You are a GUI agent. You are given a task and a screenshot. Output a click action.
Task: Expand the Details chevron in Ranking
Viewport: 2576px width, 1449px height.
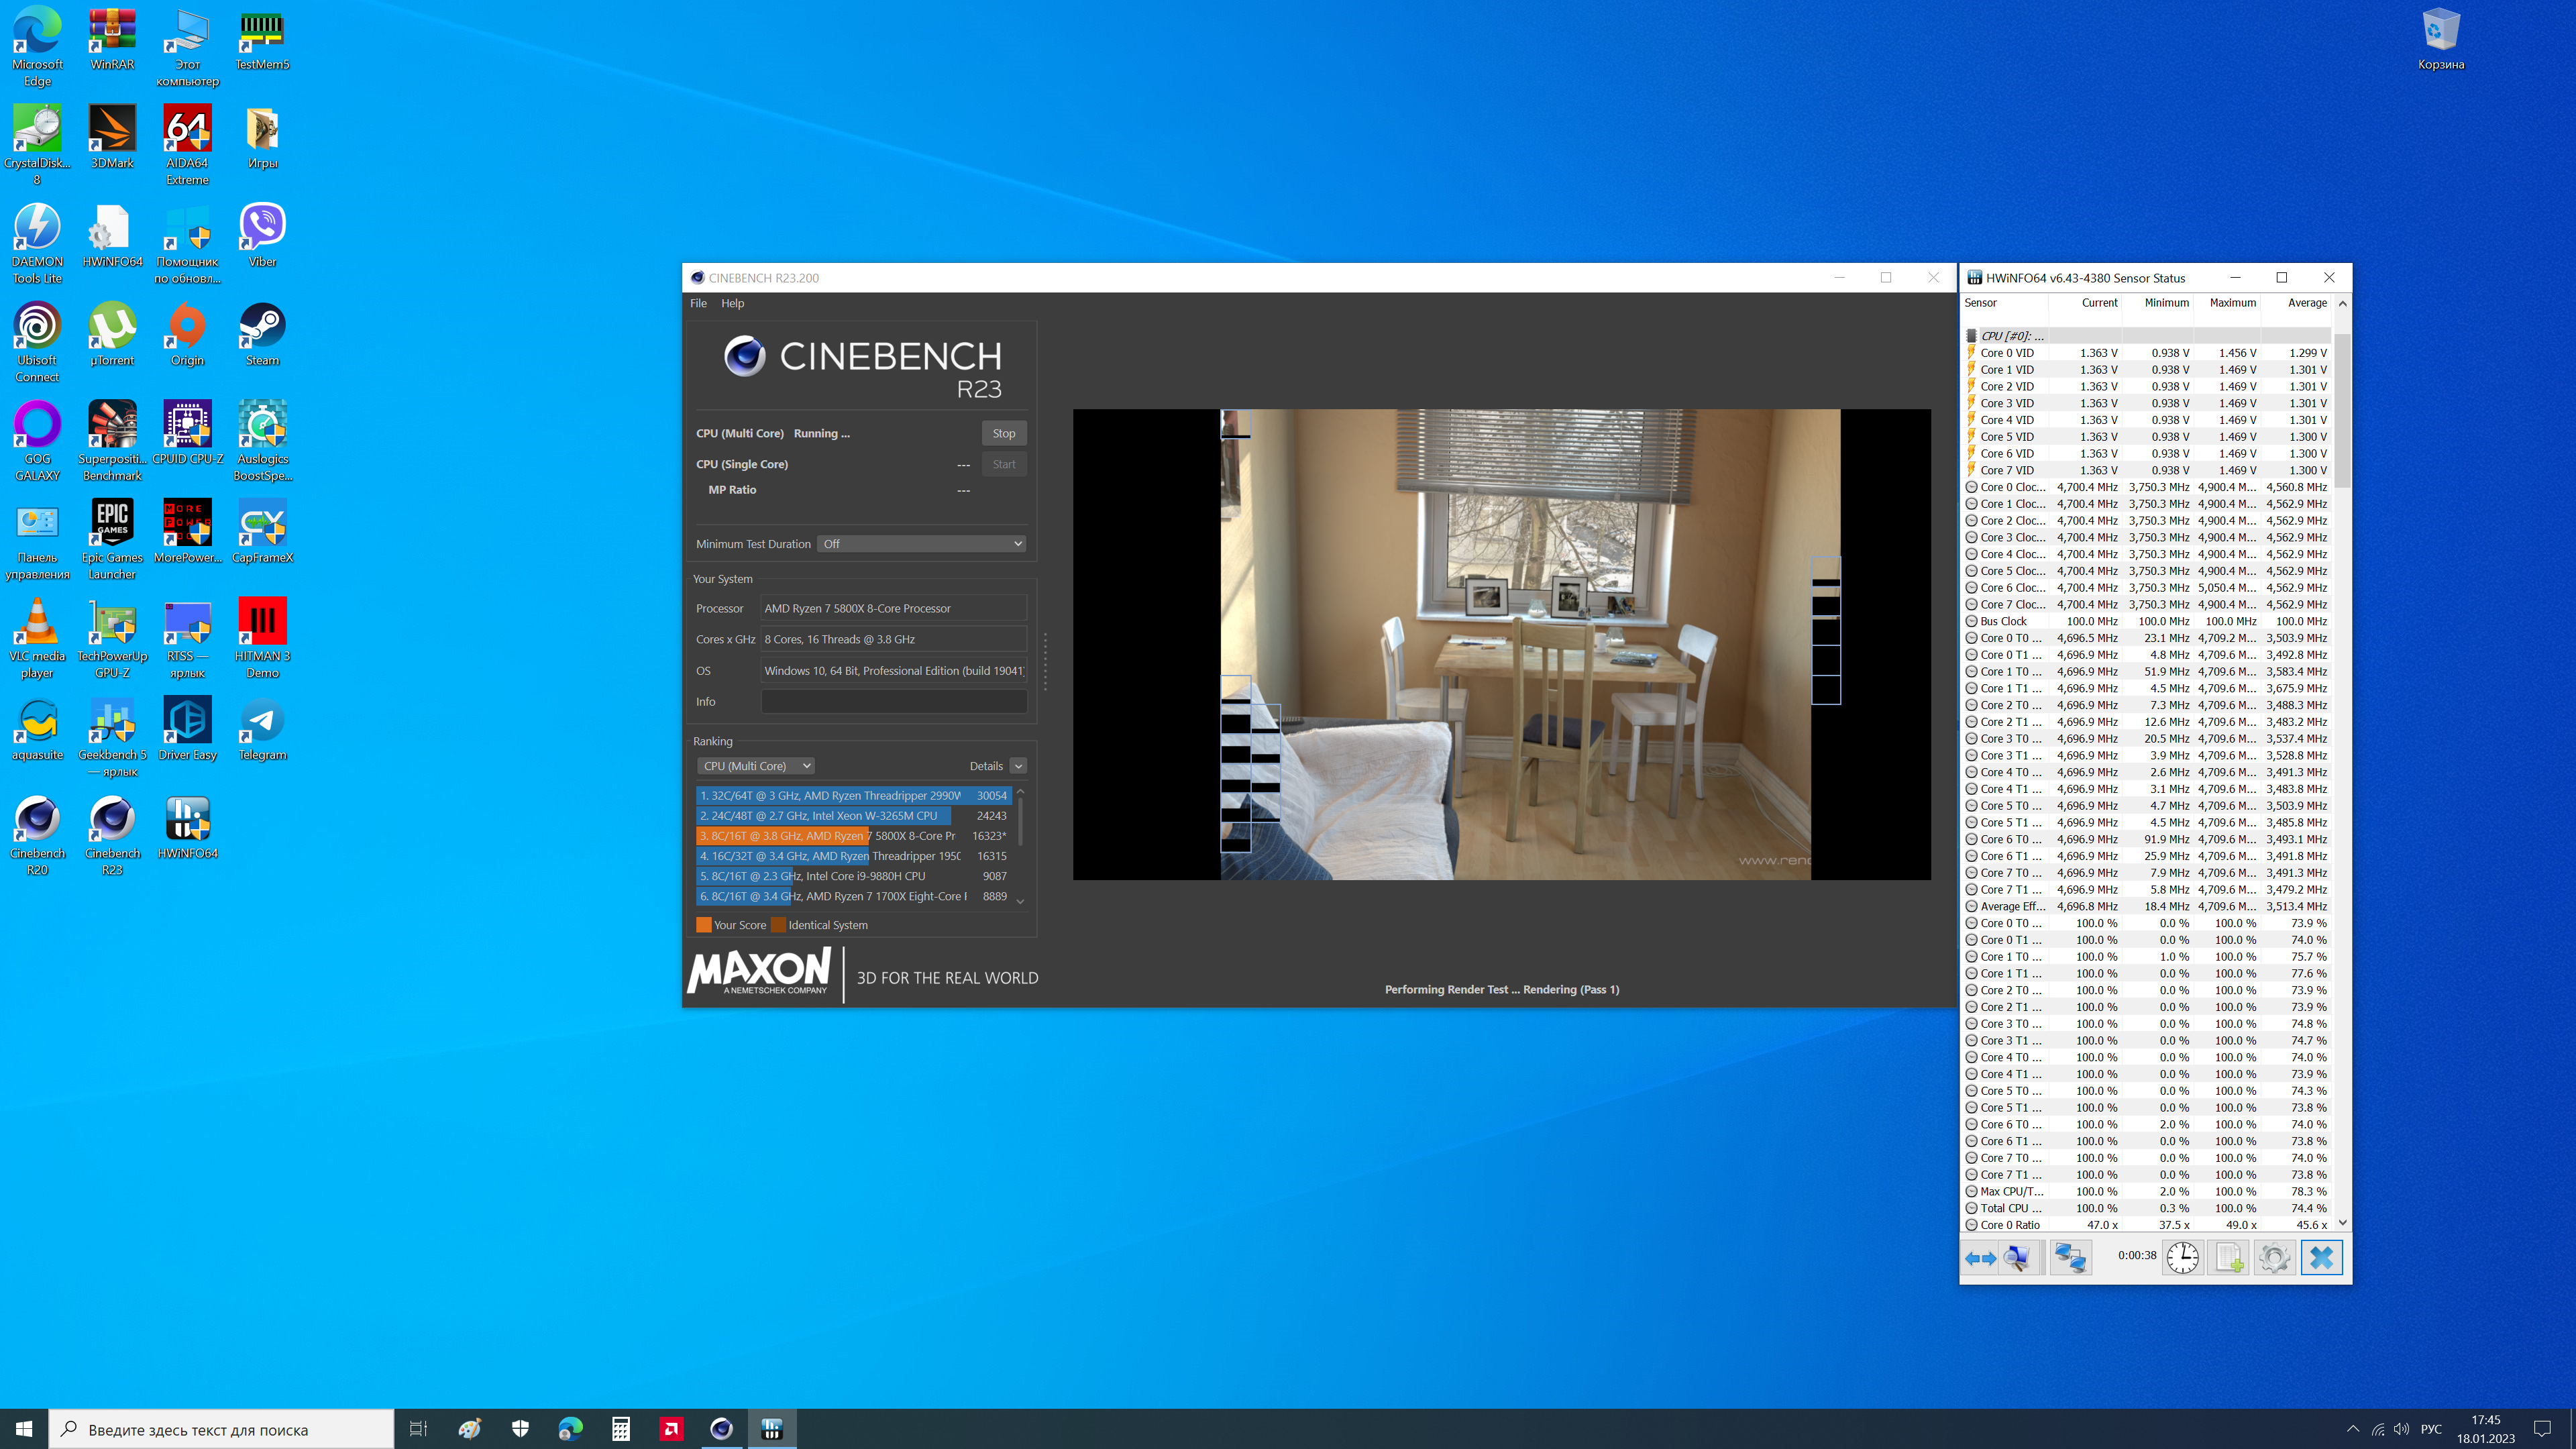pos(1018,766)
